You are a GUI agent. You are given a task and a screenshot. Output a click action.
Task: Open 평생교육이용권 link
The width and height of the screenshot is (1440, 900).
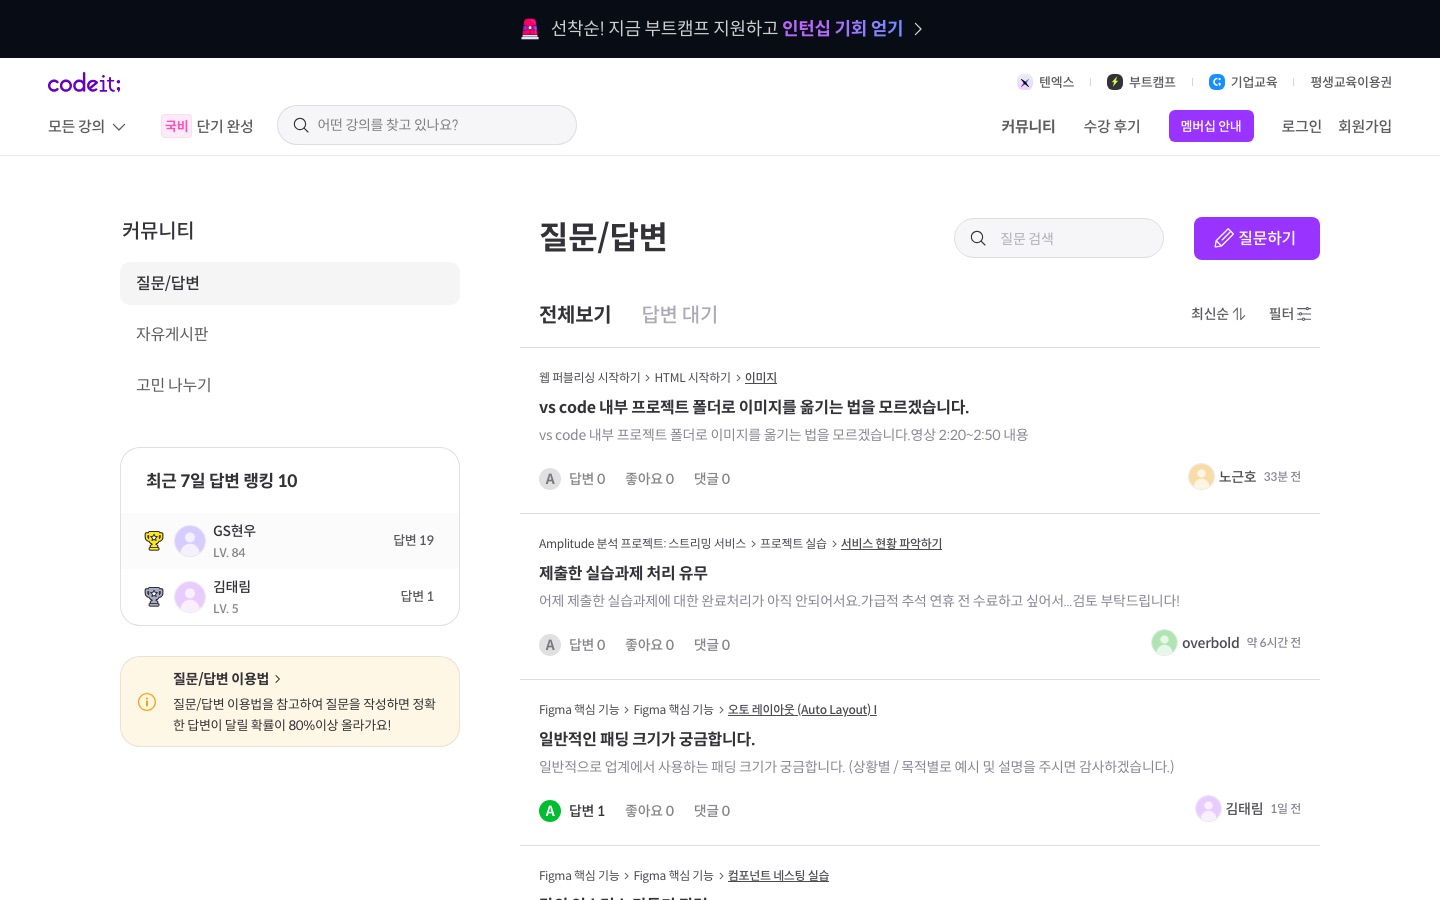click(1351, 82)
